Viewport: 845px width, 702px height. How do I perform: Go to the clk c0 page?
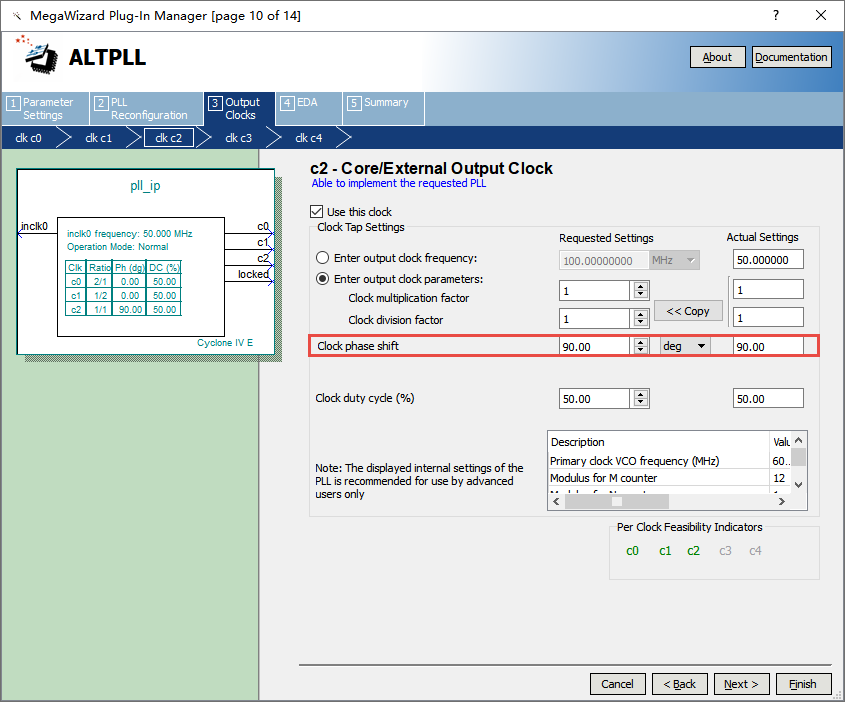coord(29,138)
